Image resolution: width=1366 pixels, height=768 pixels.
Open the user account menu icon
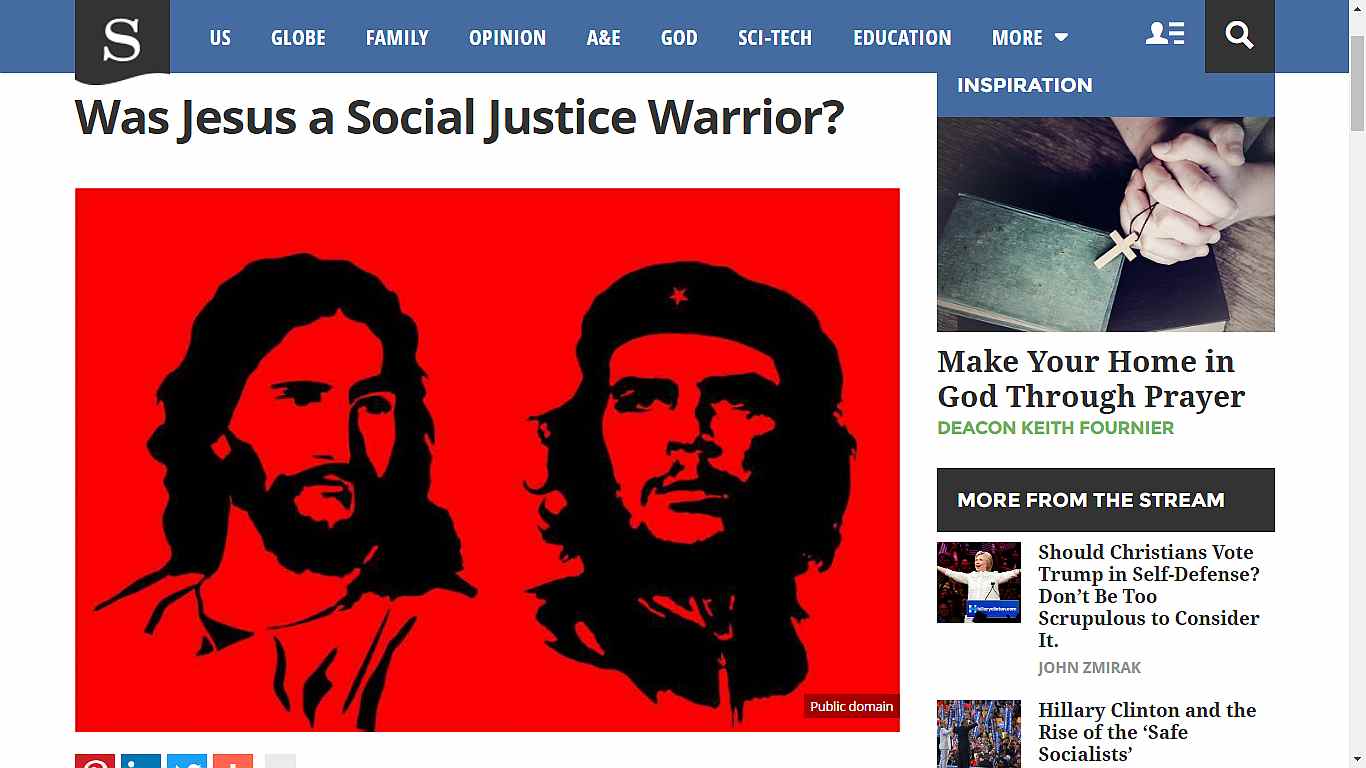point(1165,34)
